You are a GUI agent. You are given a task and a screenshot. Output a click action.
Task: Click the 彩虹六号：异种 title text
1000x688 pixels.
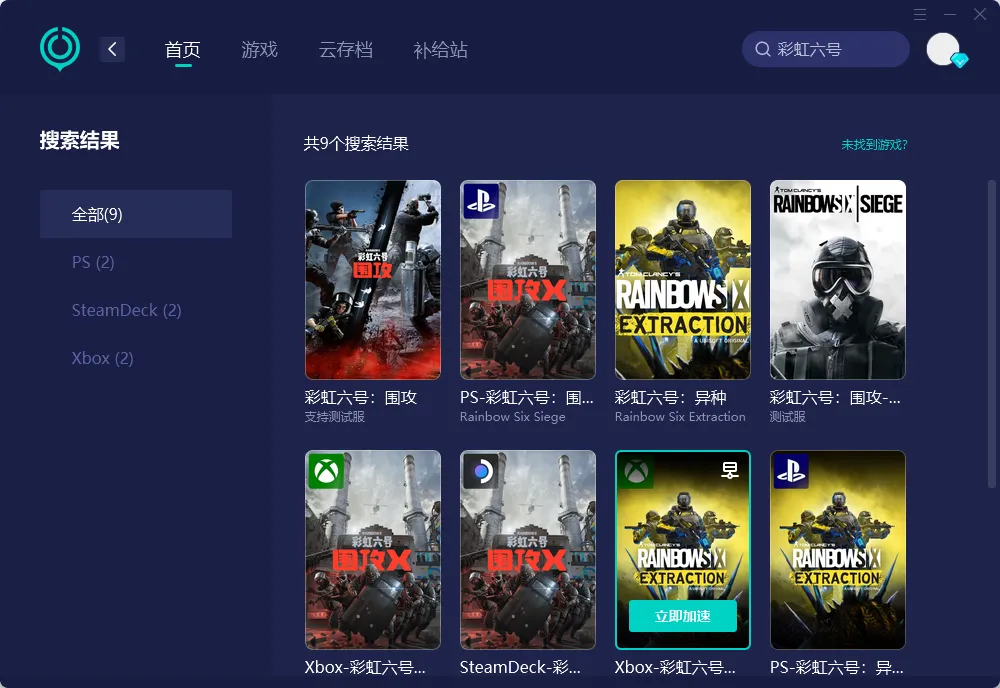tap(671, 397)
